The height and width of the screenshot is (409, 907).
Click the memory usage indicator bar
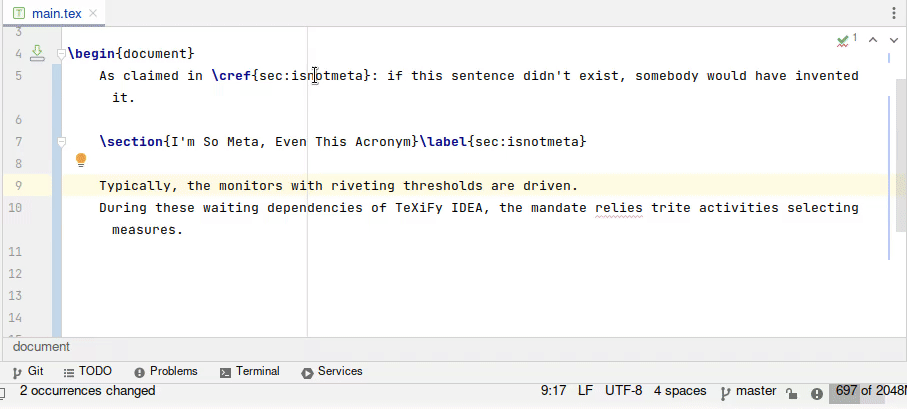pos(867,391)
